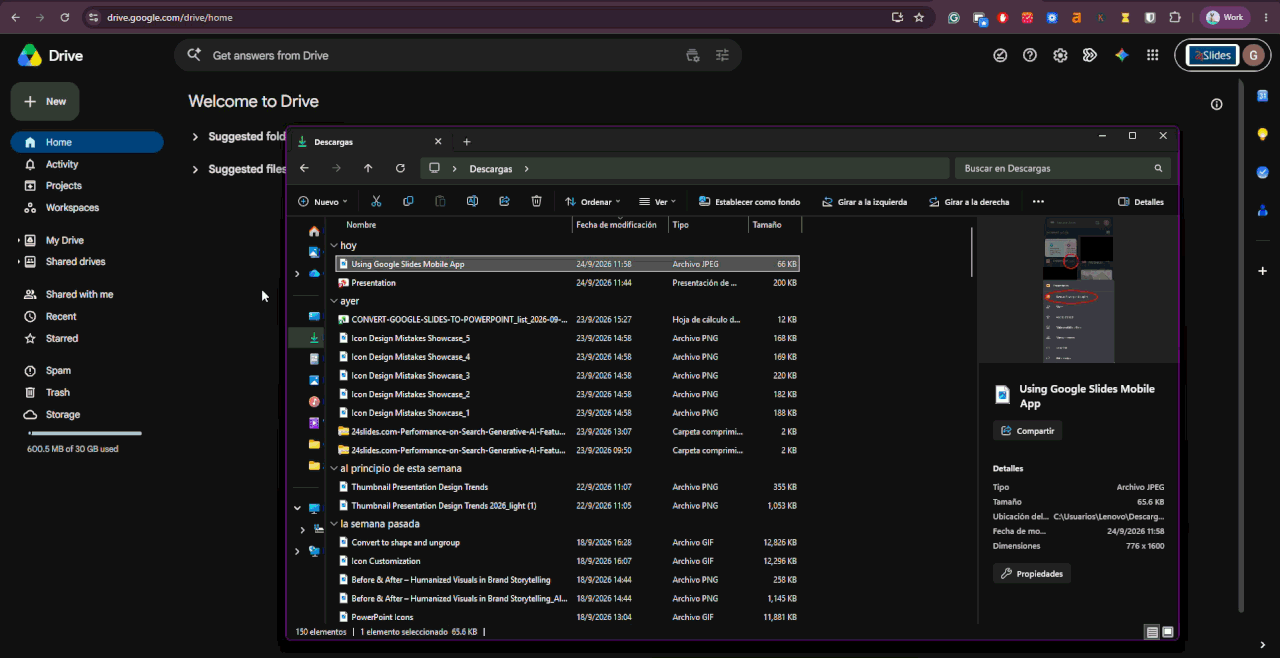
Task: Click the Share icon in Explorer toolbar
Action: pos(504,201)
